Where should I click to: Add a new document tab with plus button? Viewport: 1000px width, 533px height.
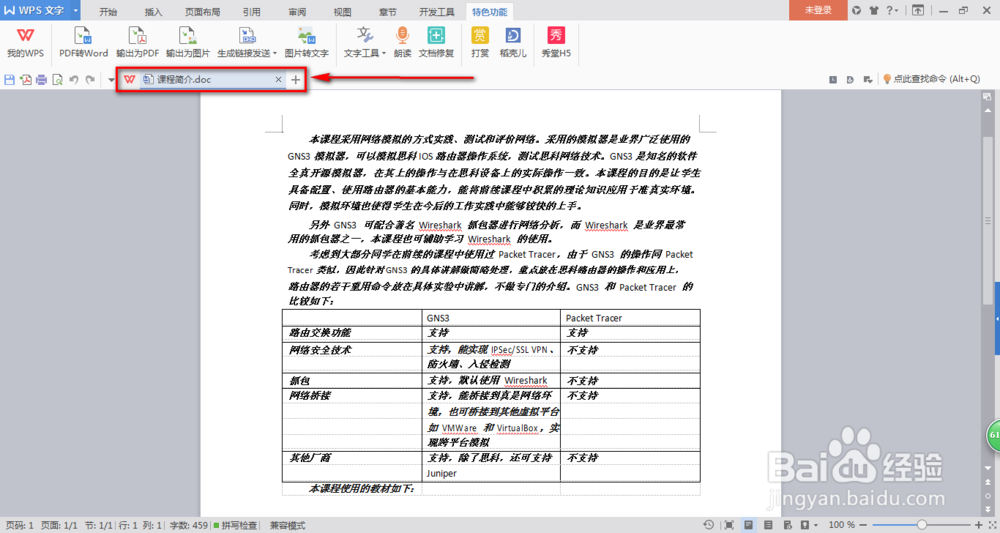pos(295,80)
